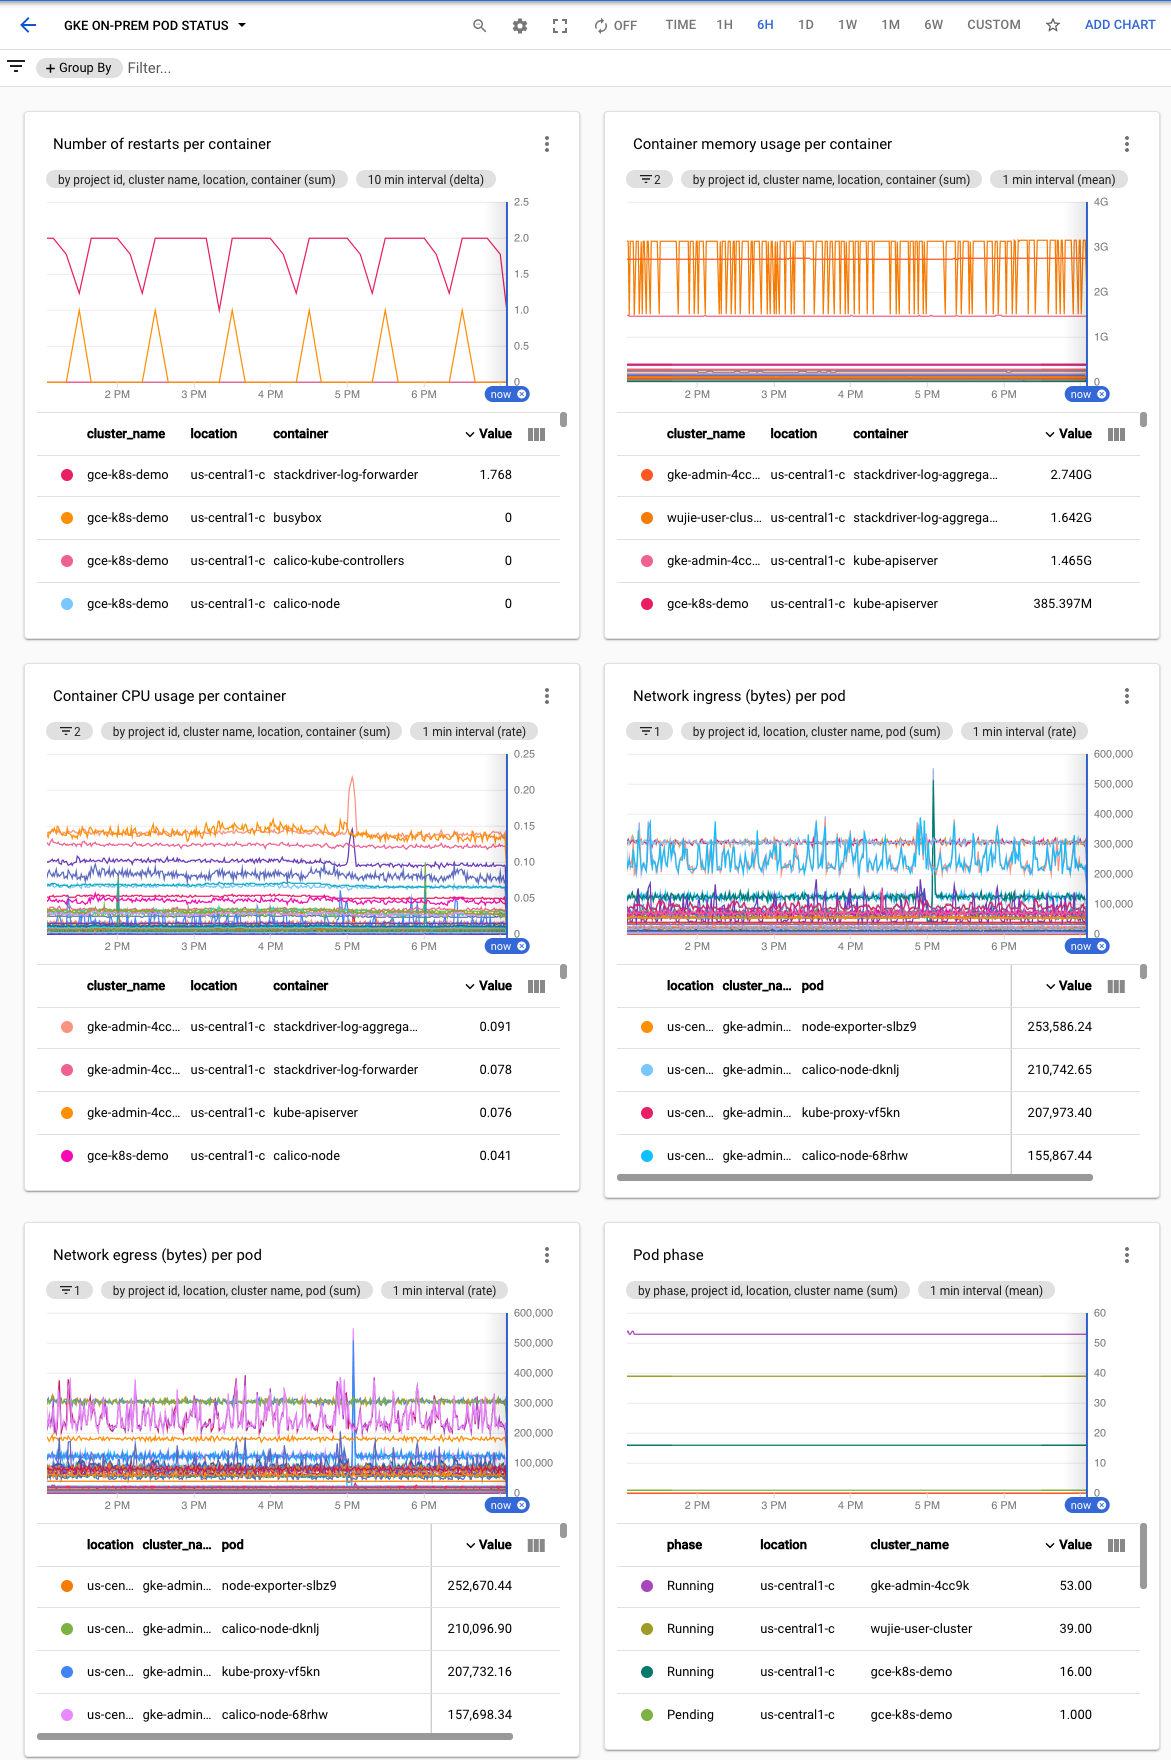Enter fullscreen mode via the brackets icon
Image resolution: width=1171 pixels, height=1760 pixels.
(560, 26)
